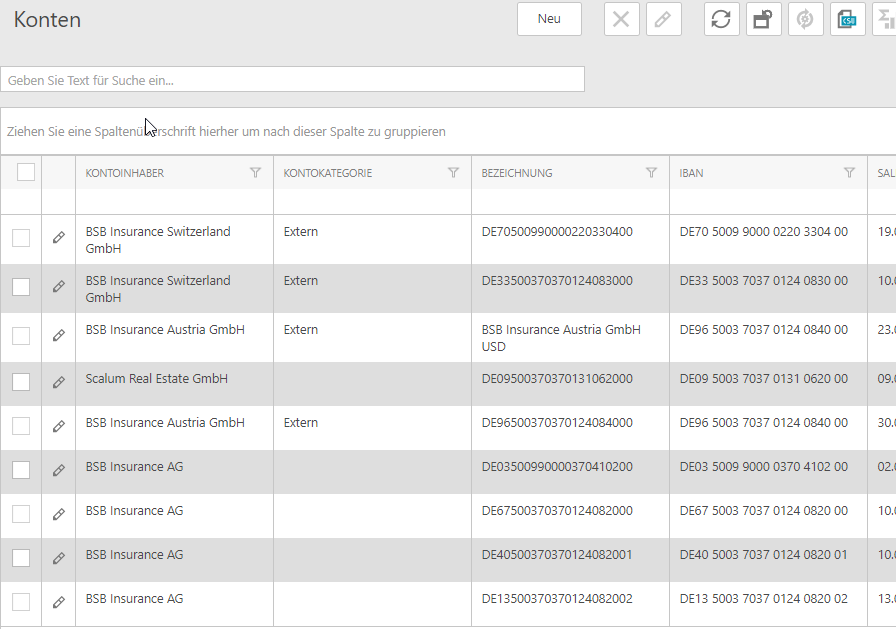Select checkbox for row DE13500370370124082002
Screen dimensions: 896x629
click(x=21, y=602)
